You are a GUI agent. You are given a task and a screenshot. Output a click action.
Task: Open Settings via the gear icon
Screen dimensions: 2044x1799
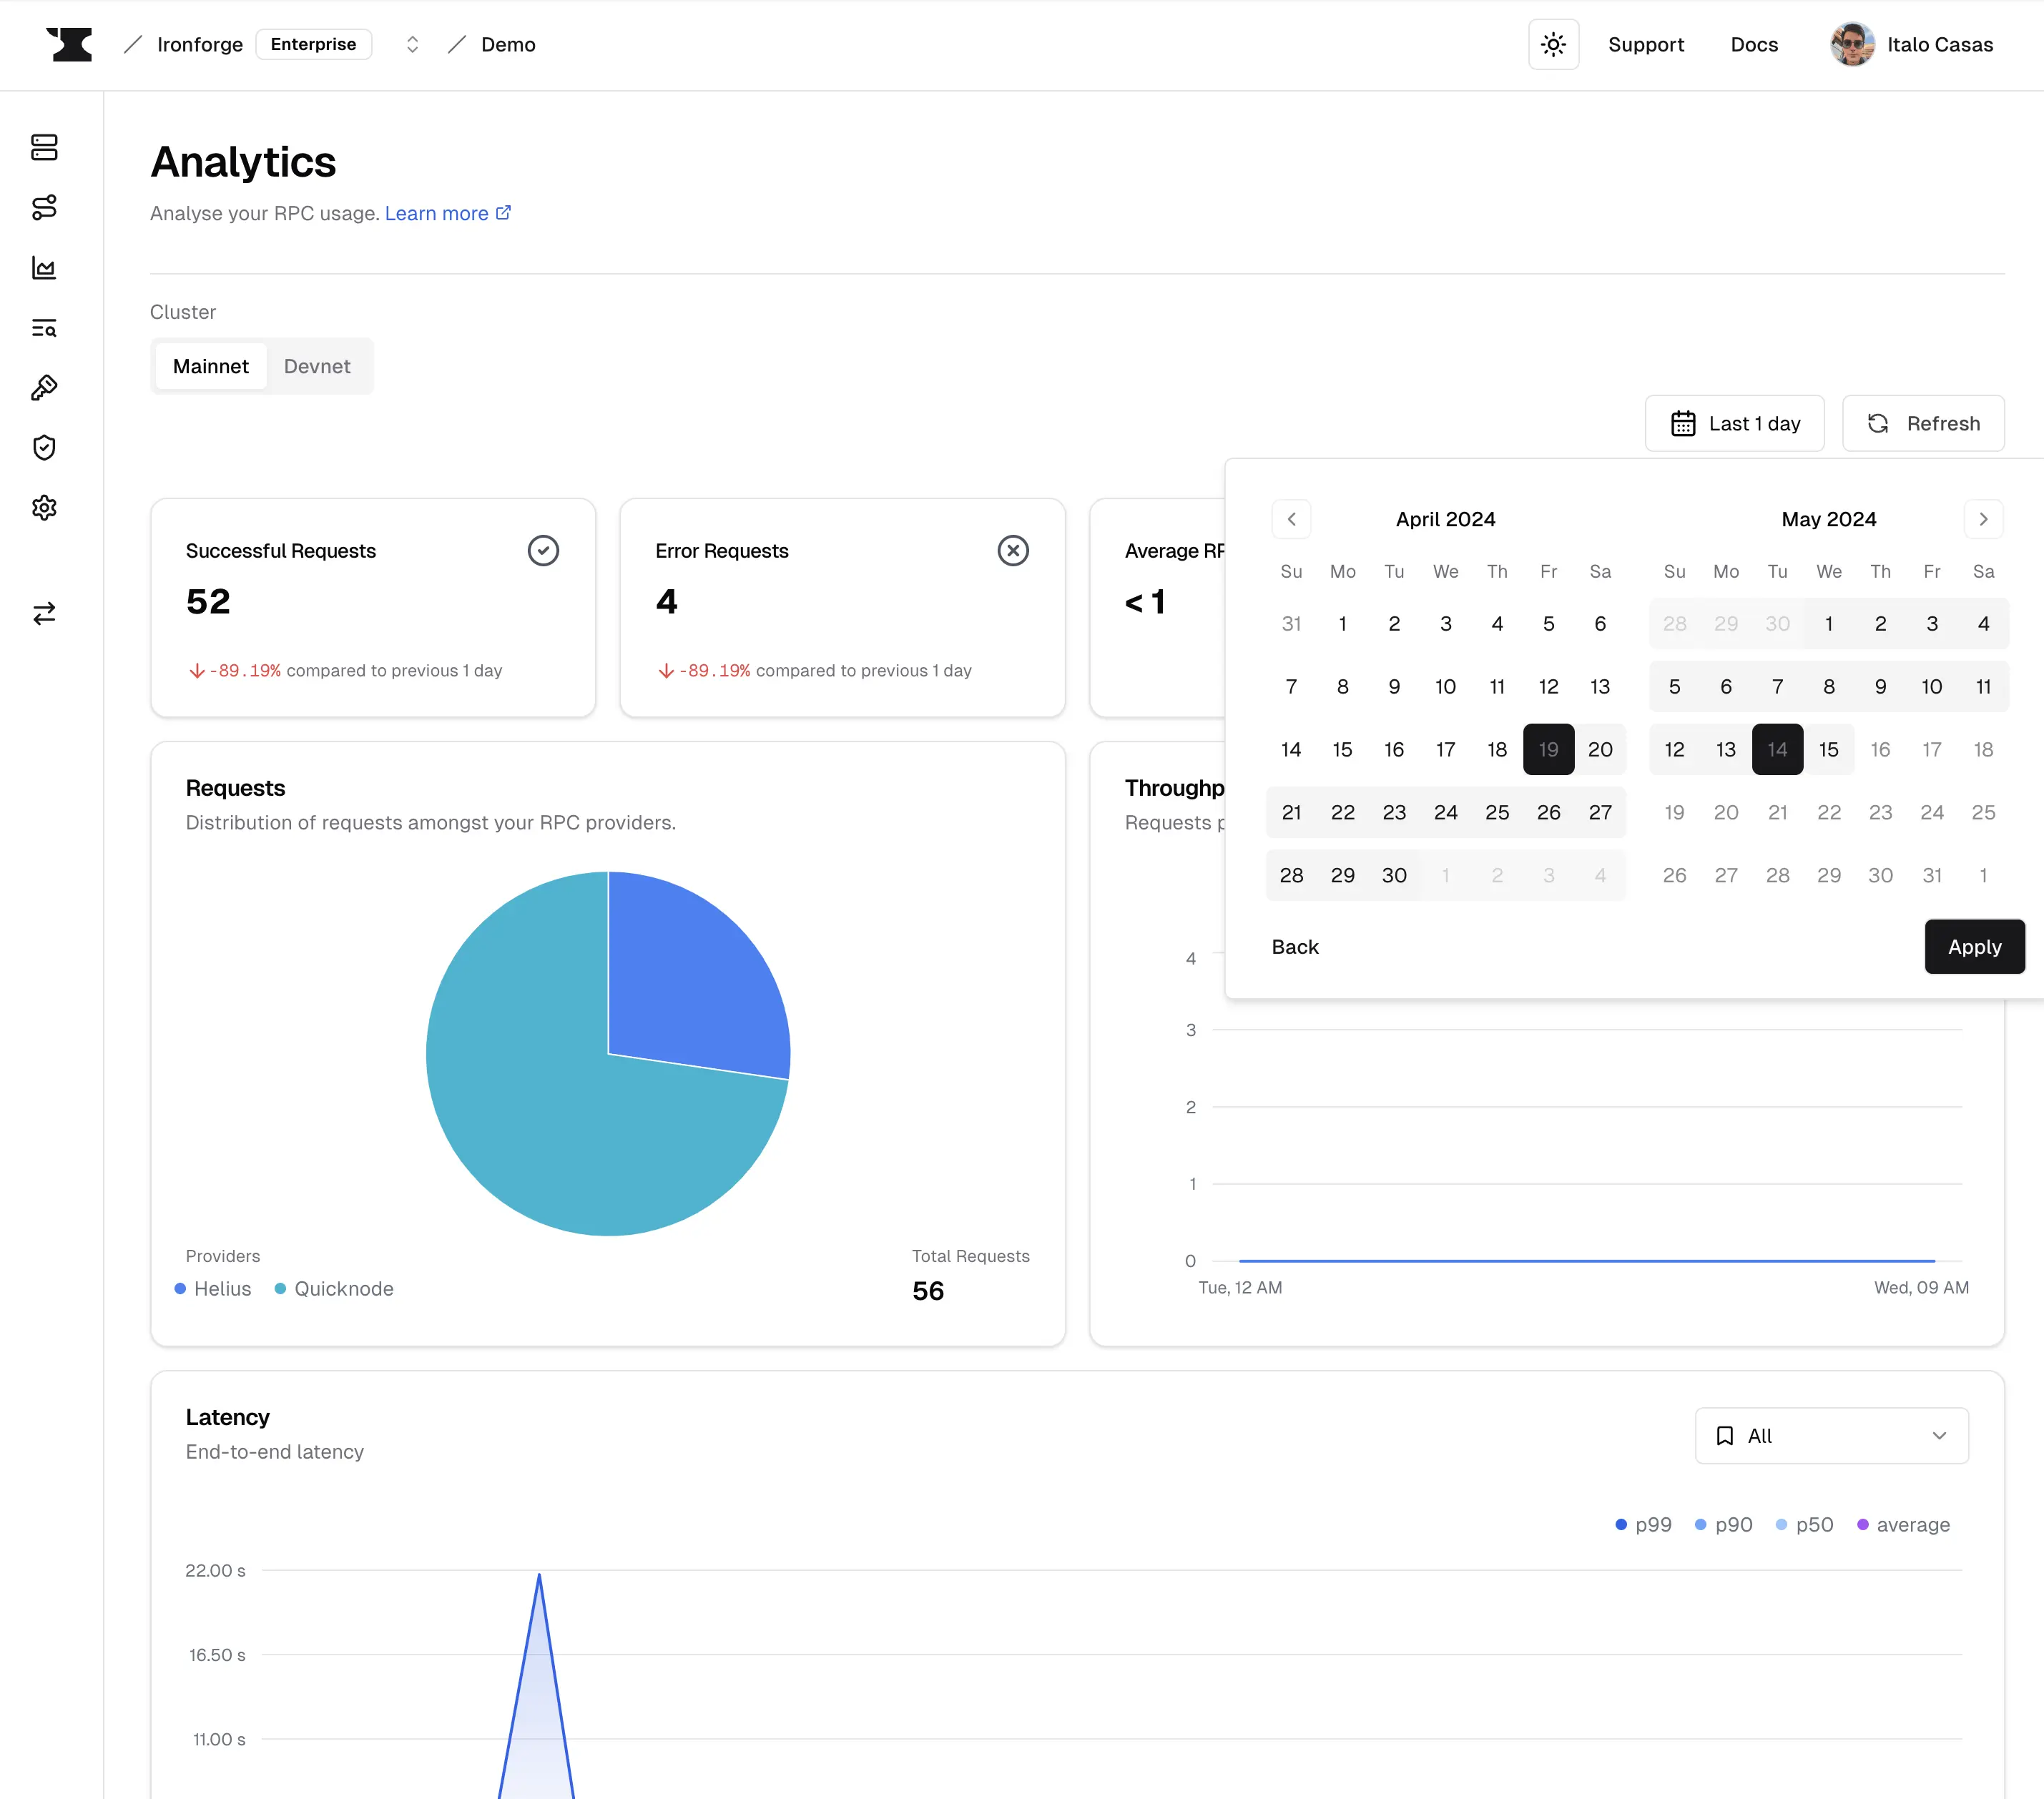point(44,508)
